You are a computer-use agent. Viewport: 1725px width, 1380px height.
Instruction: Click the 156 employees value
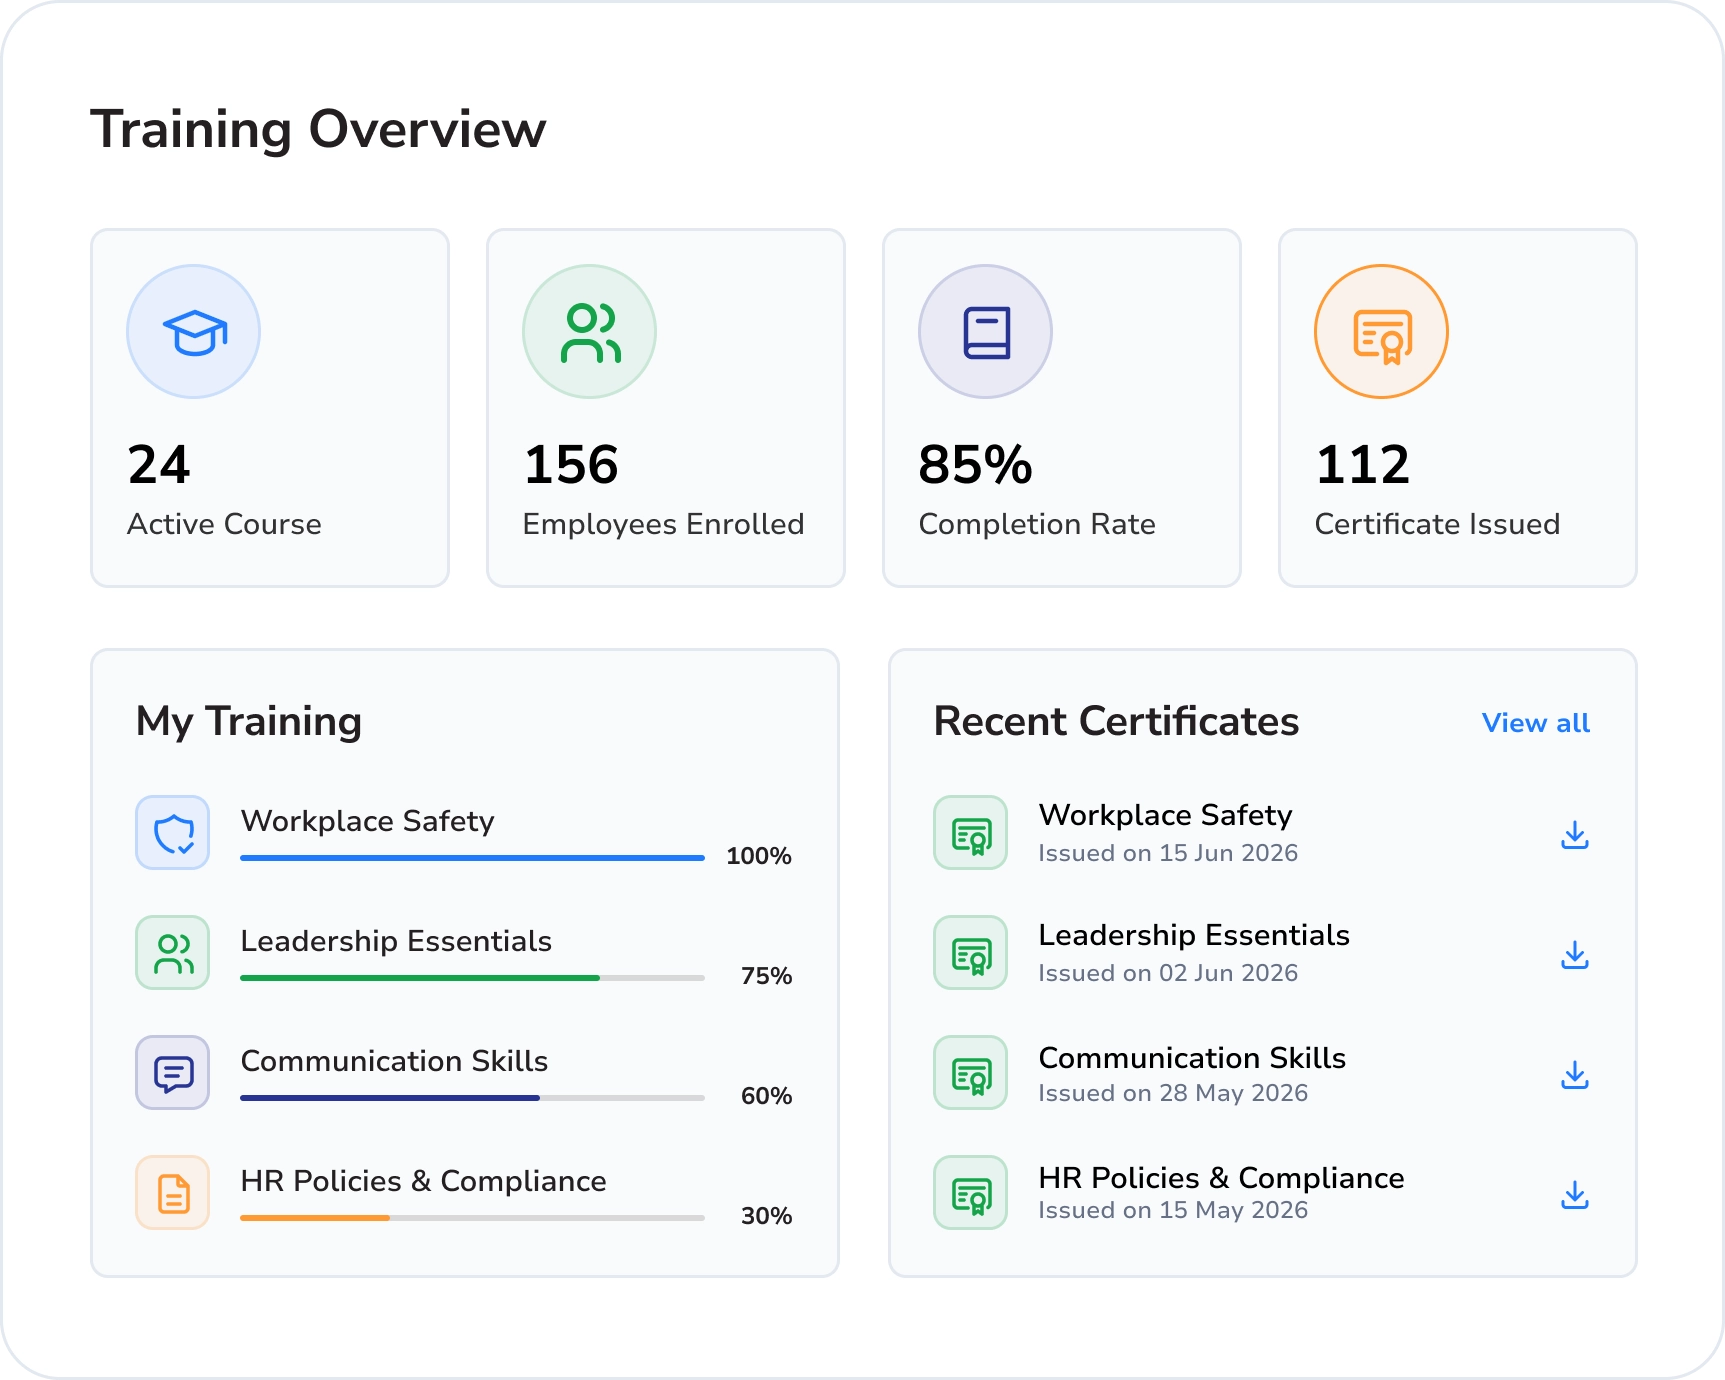(572, 465)
